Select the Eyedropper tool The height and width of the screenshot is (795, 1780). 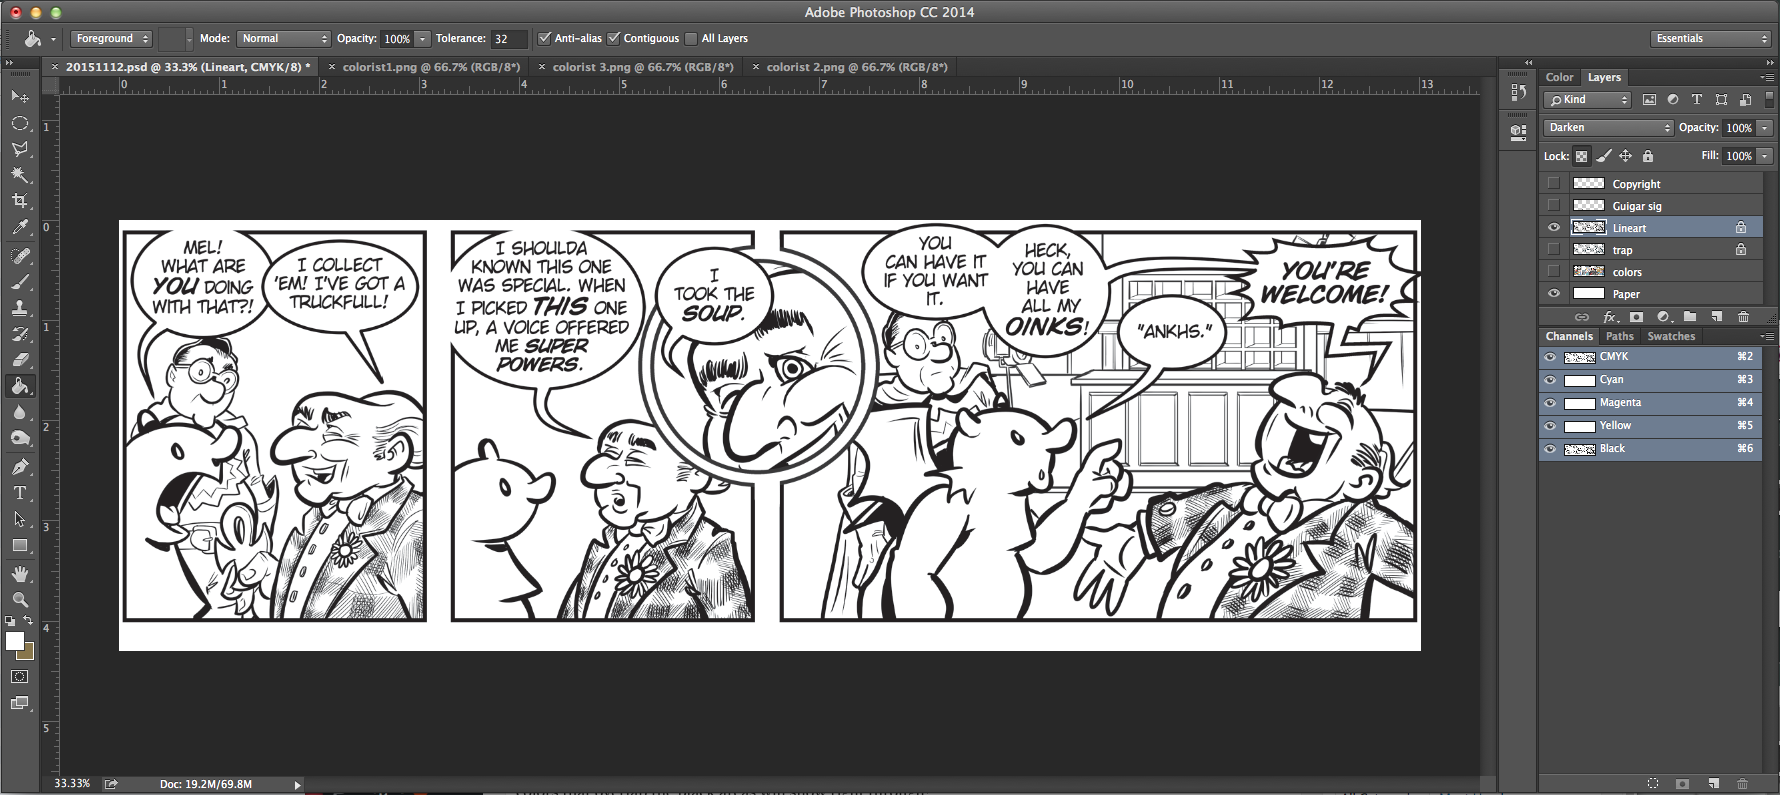pyautogui.click(x=20, y=228)
